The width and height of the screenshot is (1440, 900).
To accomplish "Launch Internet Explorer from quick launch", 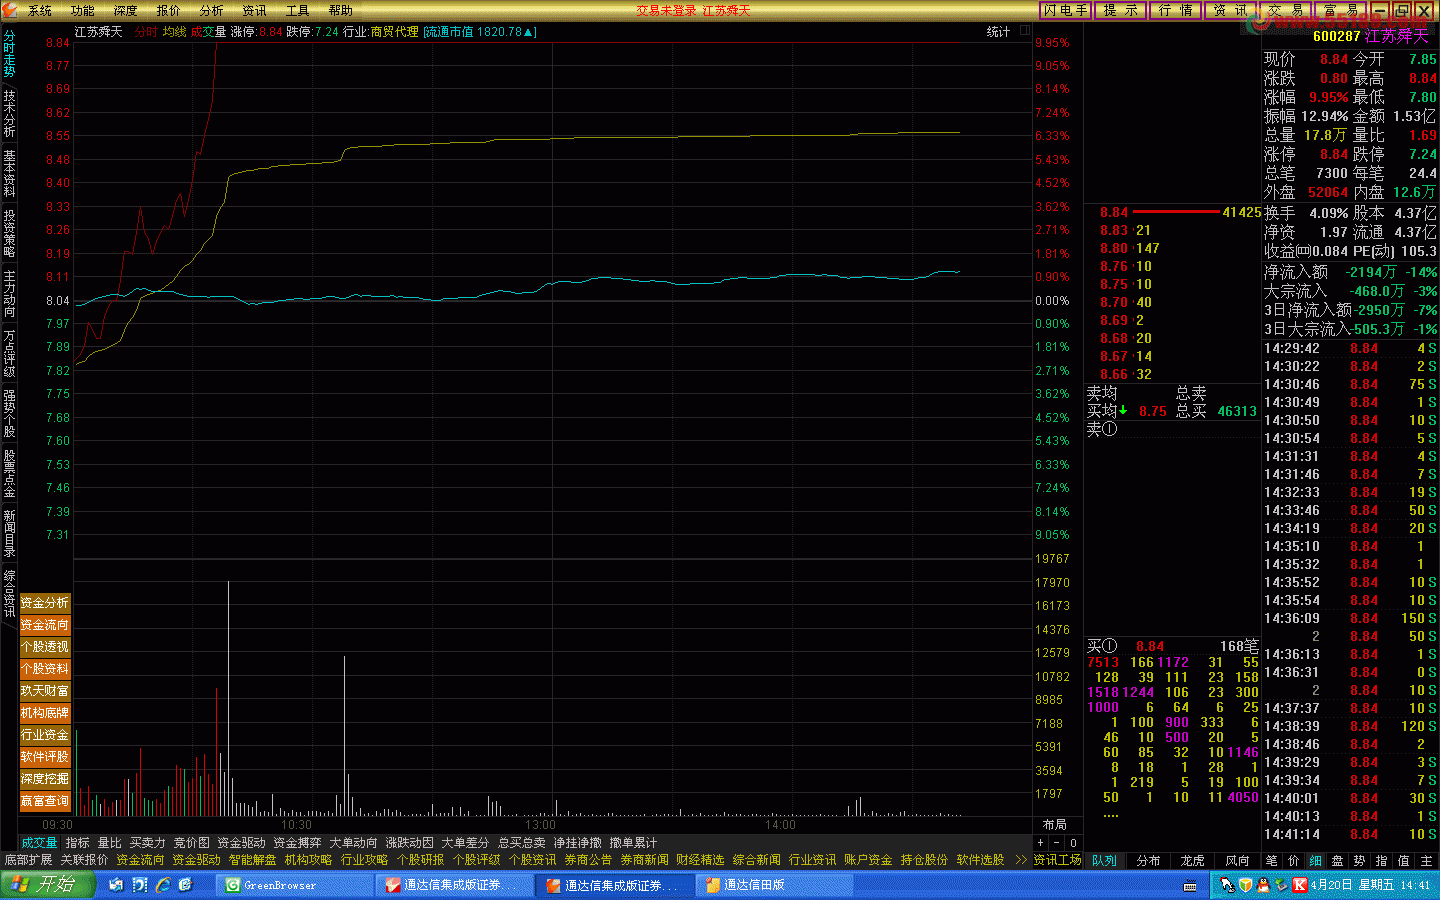I will (x=163, y=885).
